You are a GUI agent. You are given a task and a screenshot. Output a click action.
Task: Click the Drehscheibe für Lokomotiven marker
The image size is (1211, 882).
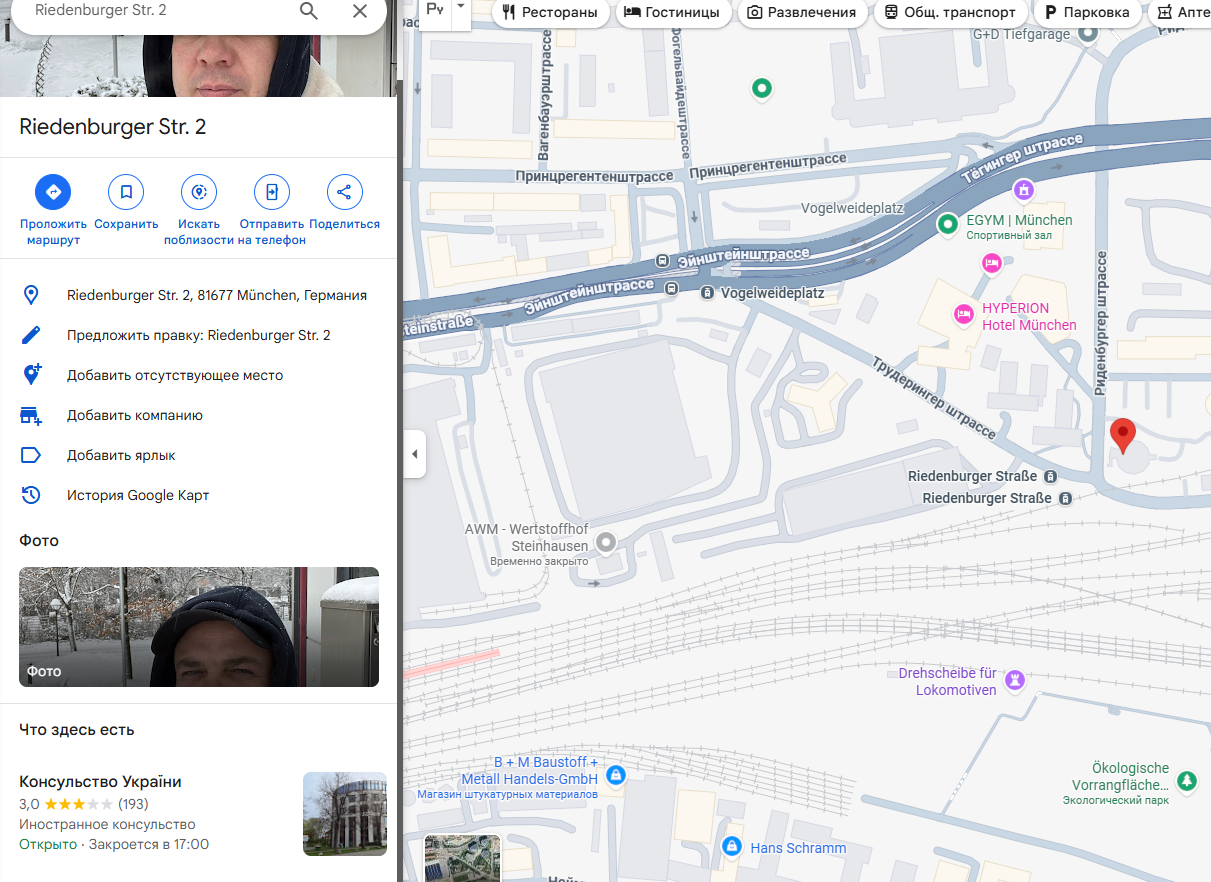pos(1015,680)
